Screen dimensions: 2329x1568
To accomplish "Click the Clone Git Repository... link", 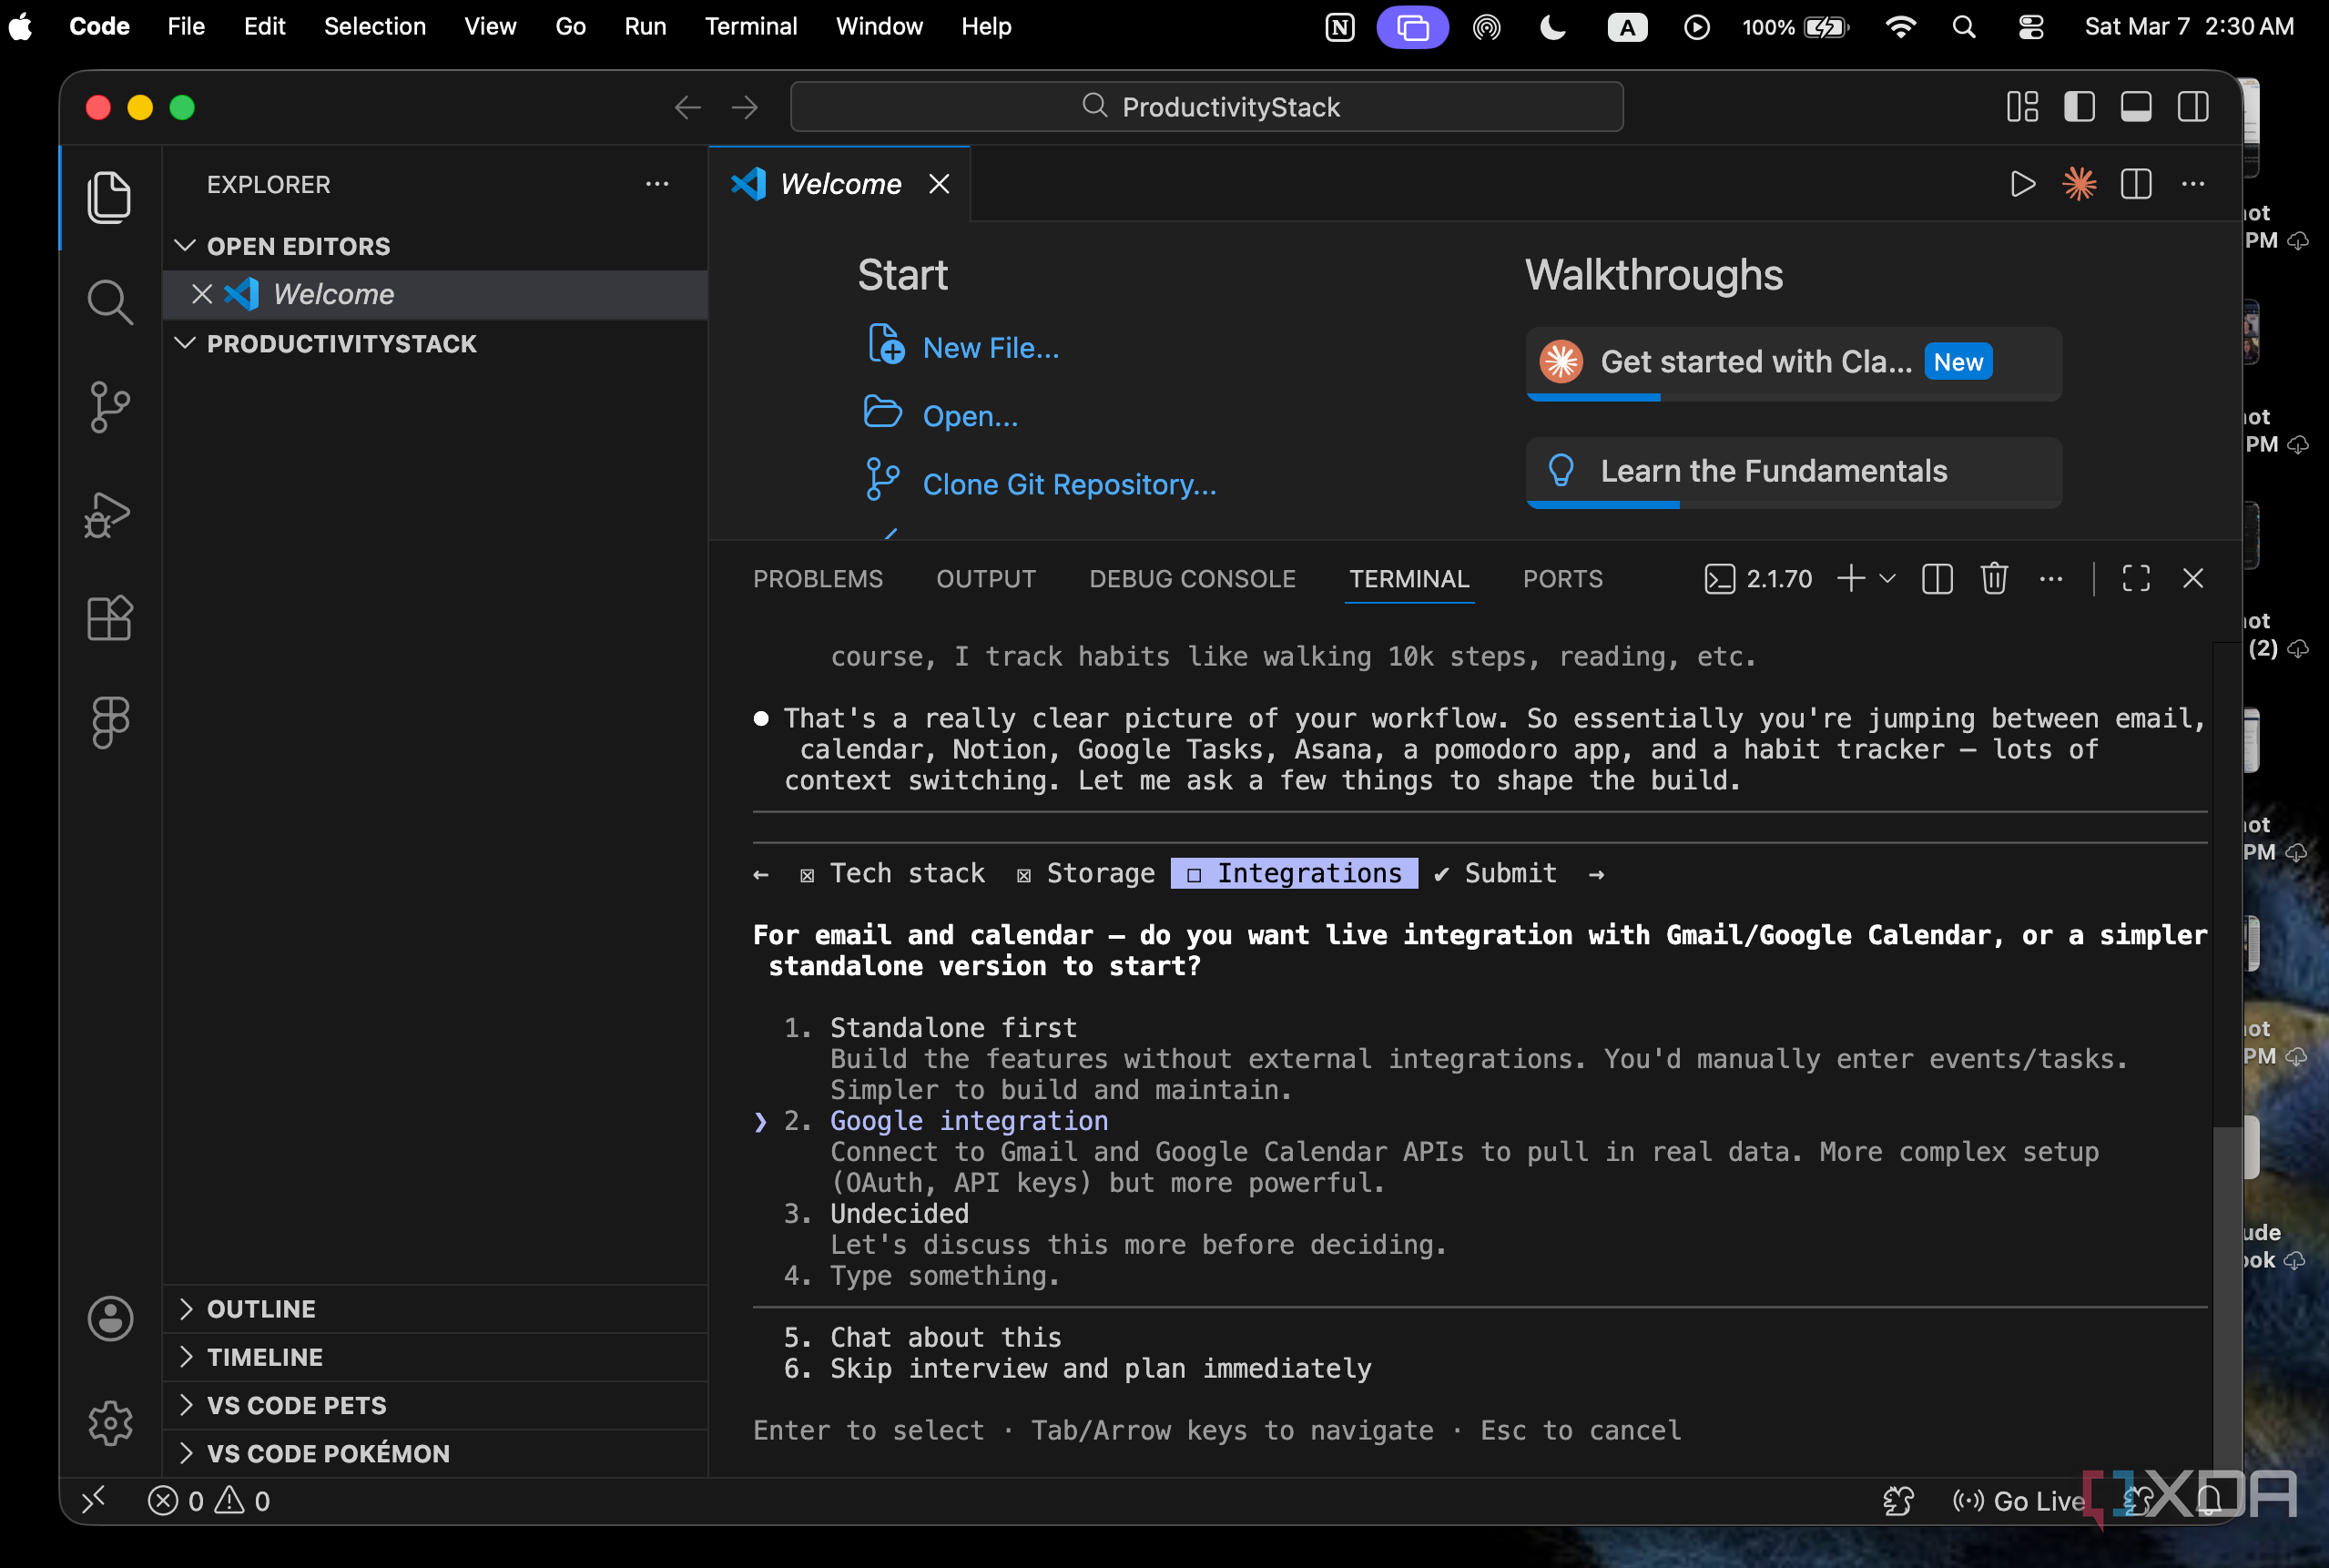I will (1069, 484).
